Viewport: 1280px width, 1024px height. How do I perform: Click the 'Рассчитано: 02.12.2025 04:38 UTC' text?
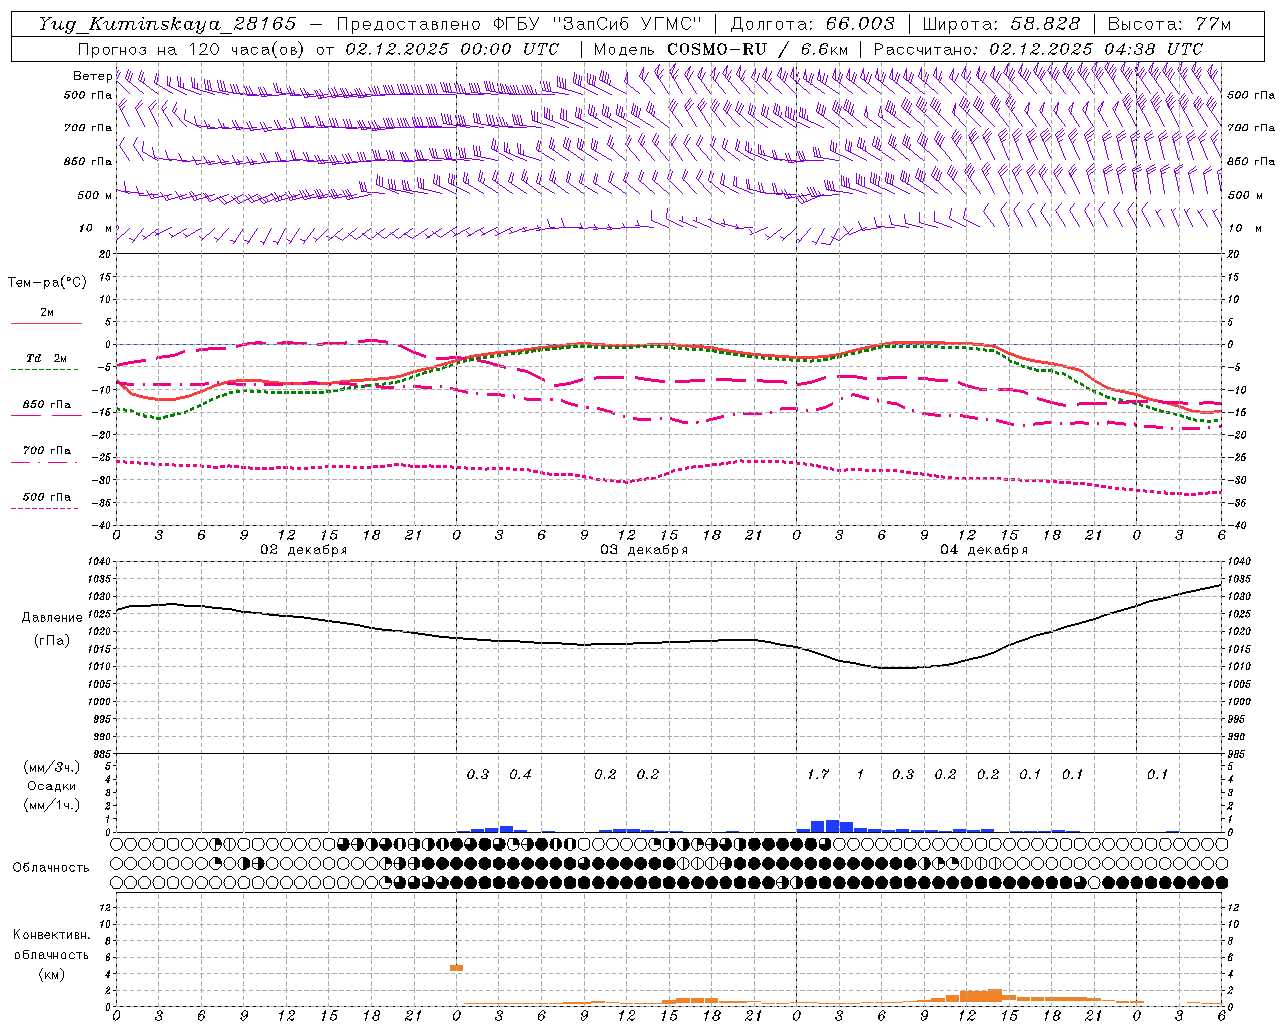pos(1038,49)
